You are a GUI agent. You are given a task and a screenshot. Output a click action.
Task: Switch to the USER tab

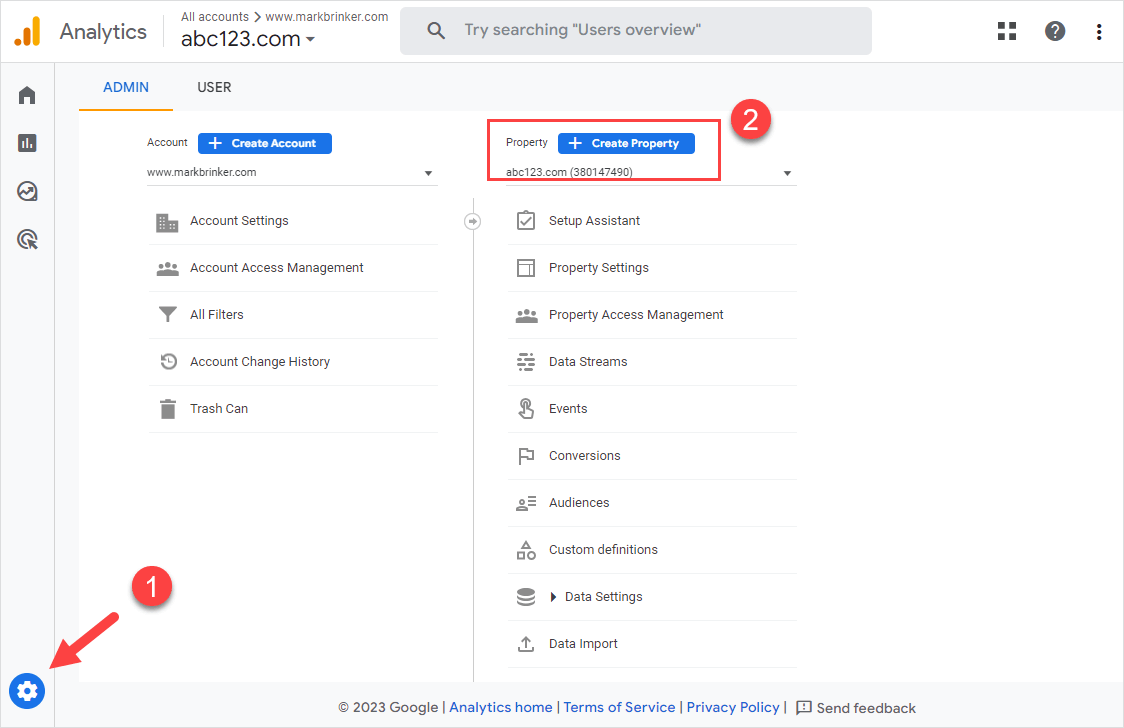[x=214, y=87]
